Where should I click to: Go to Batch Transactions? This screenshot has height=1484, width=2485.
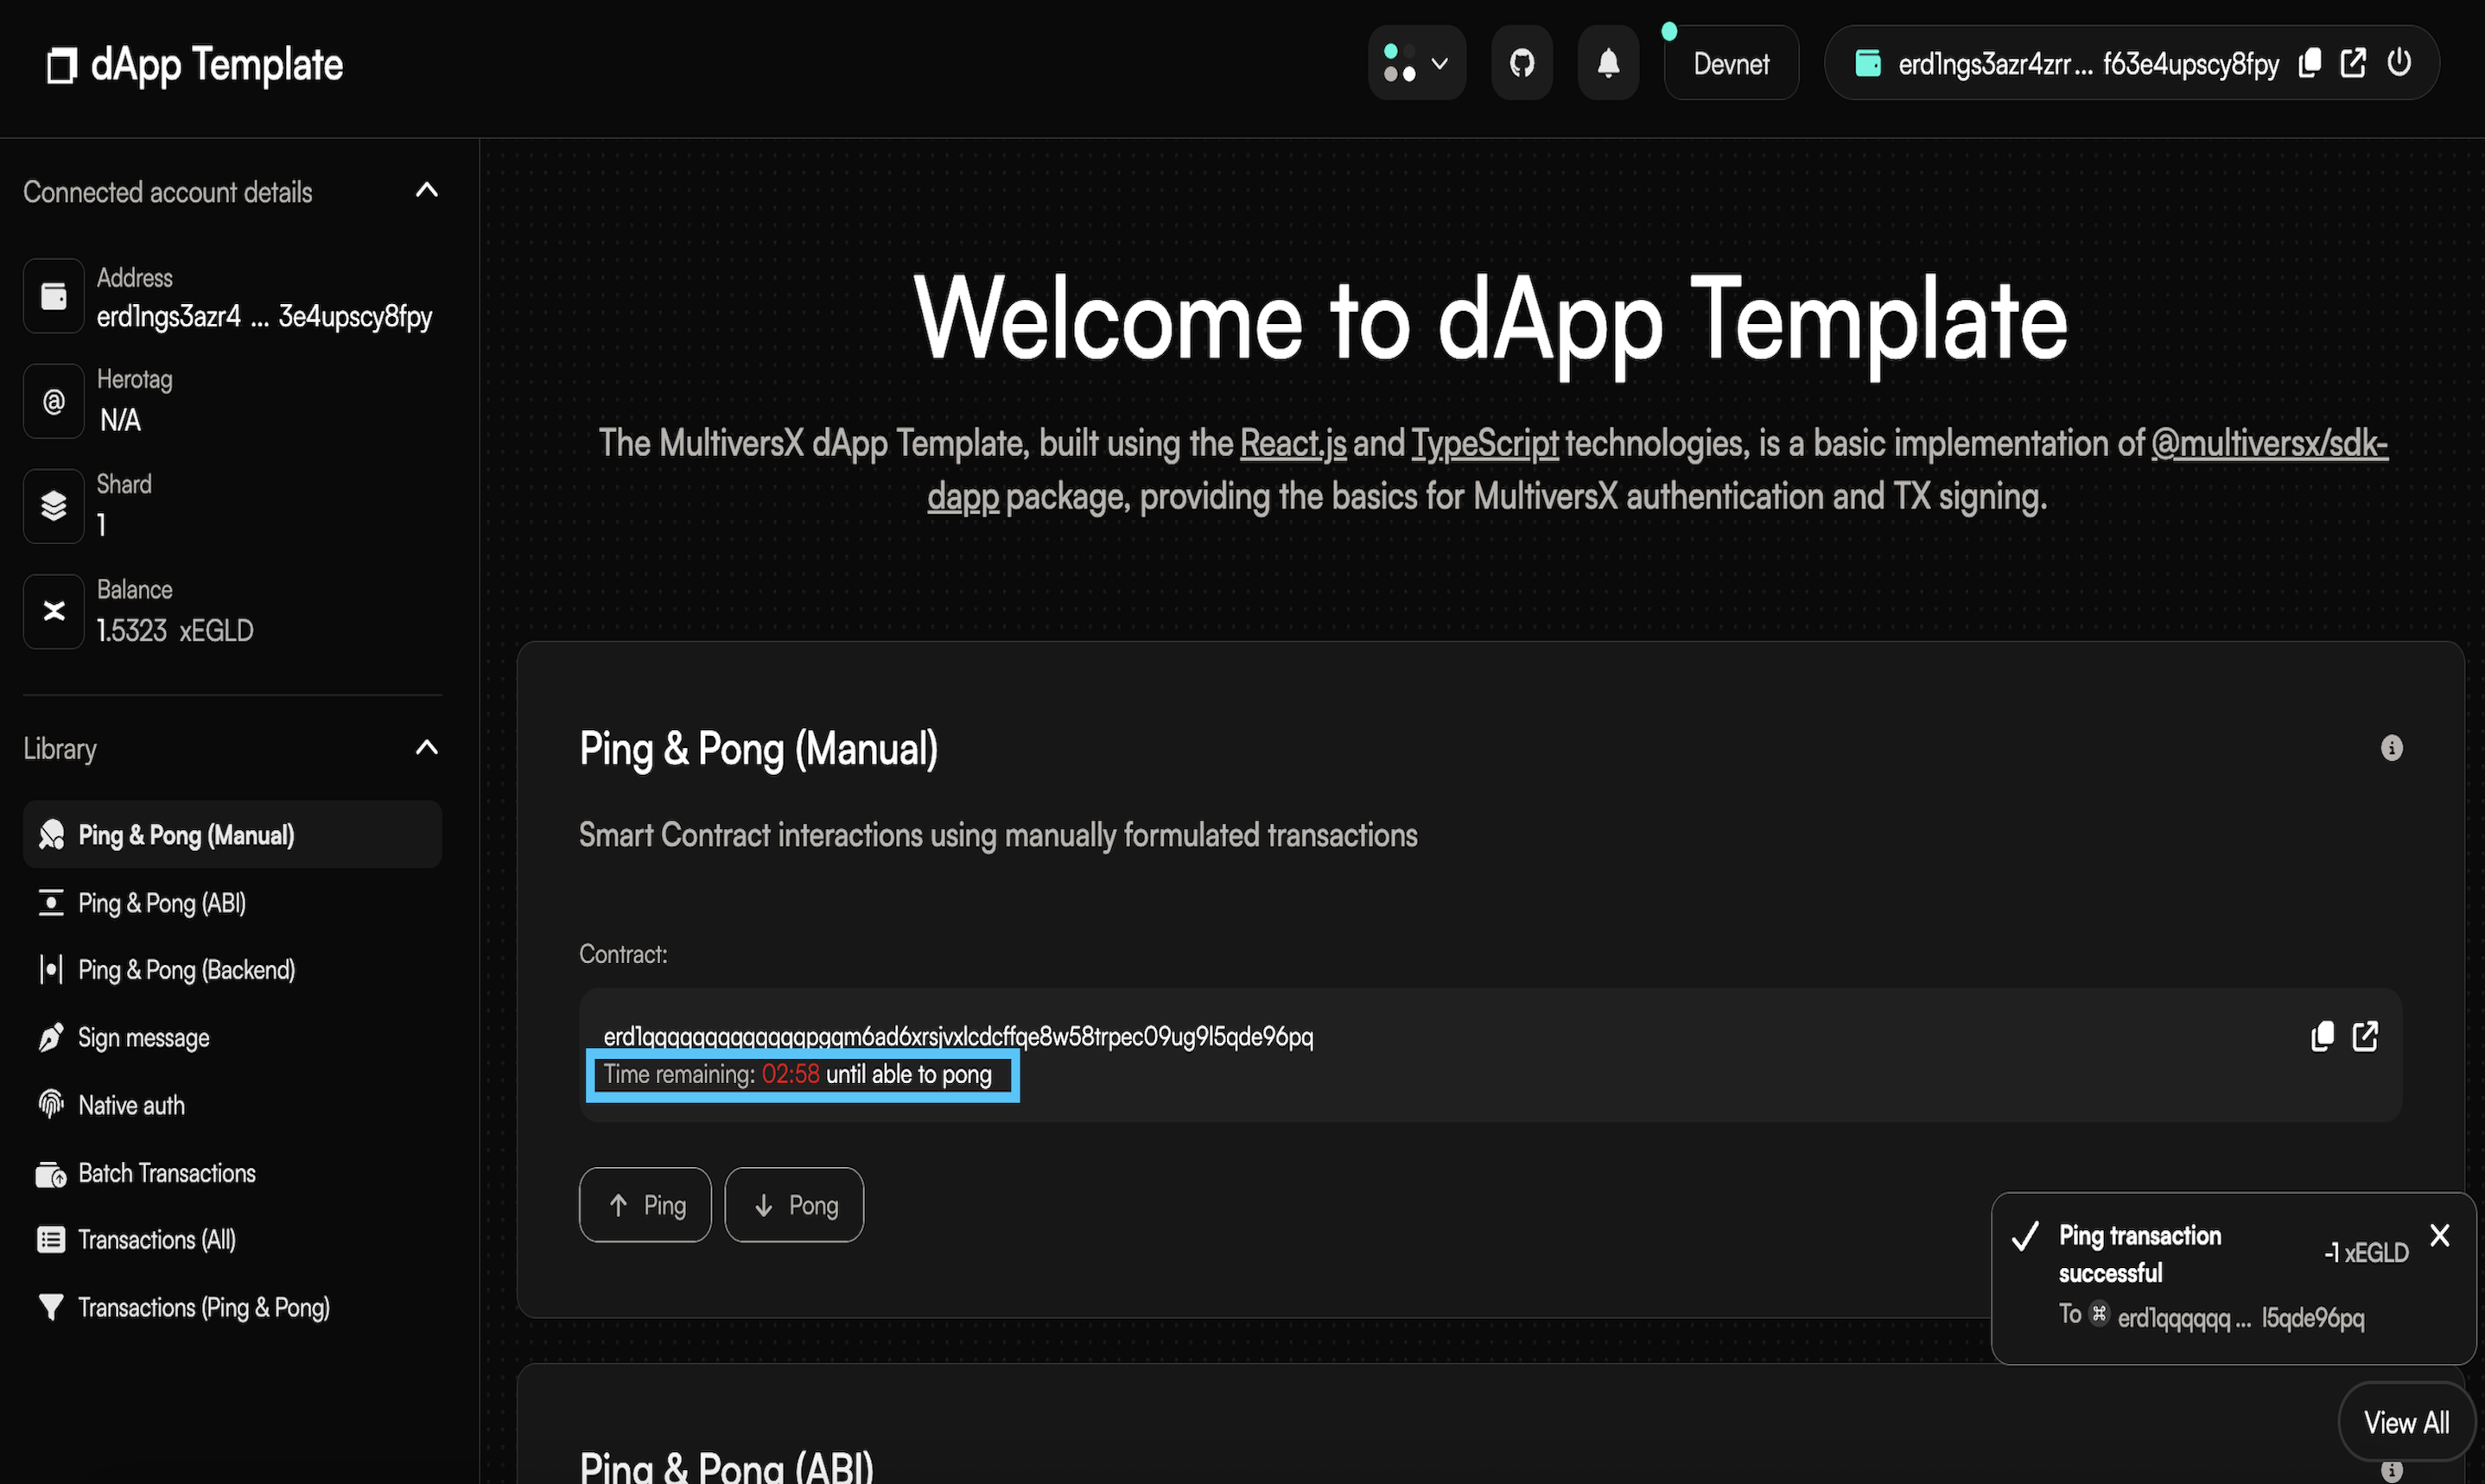(167, 1173)
